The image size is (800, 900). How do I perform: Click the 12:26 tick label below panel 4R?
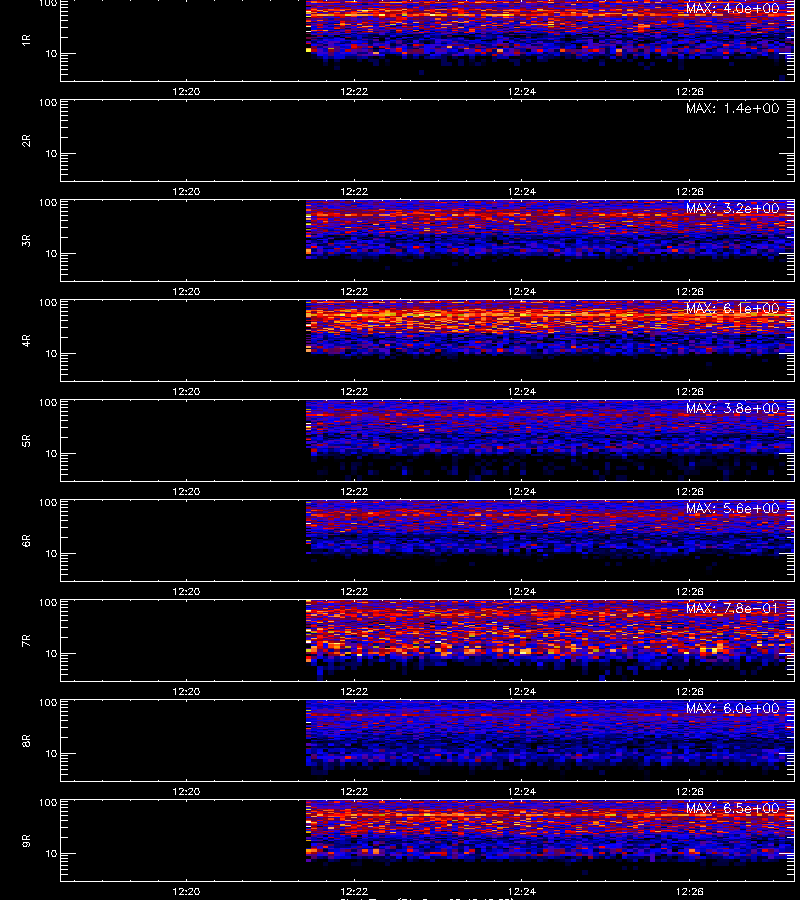pos(689,391)
